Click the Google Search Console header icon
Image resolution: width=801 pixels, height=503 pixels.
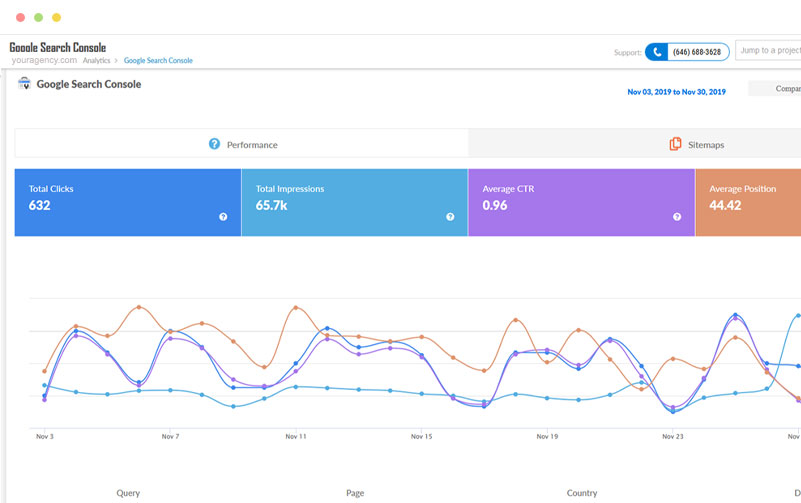pyautogui.click(x=24, y=83)
